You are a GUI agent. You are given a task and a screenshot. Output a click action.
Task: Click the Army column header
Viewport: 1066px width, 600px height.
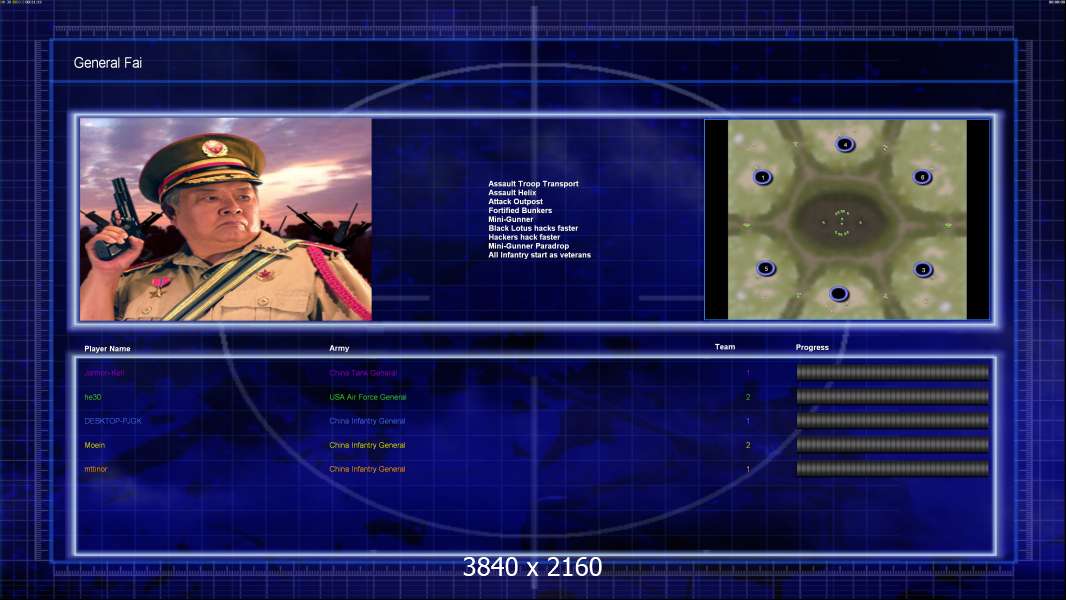click(339, 348)
